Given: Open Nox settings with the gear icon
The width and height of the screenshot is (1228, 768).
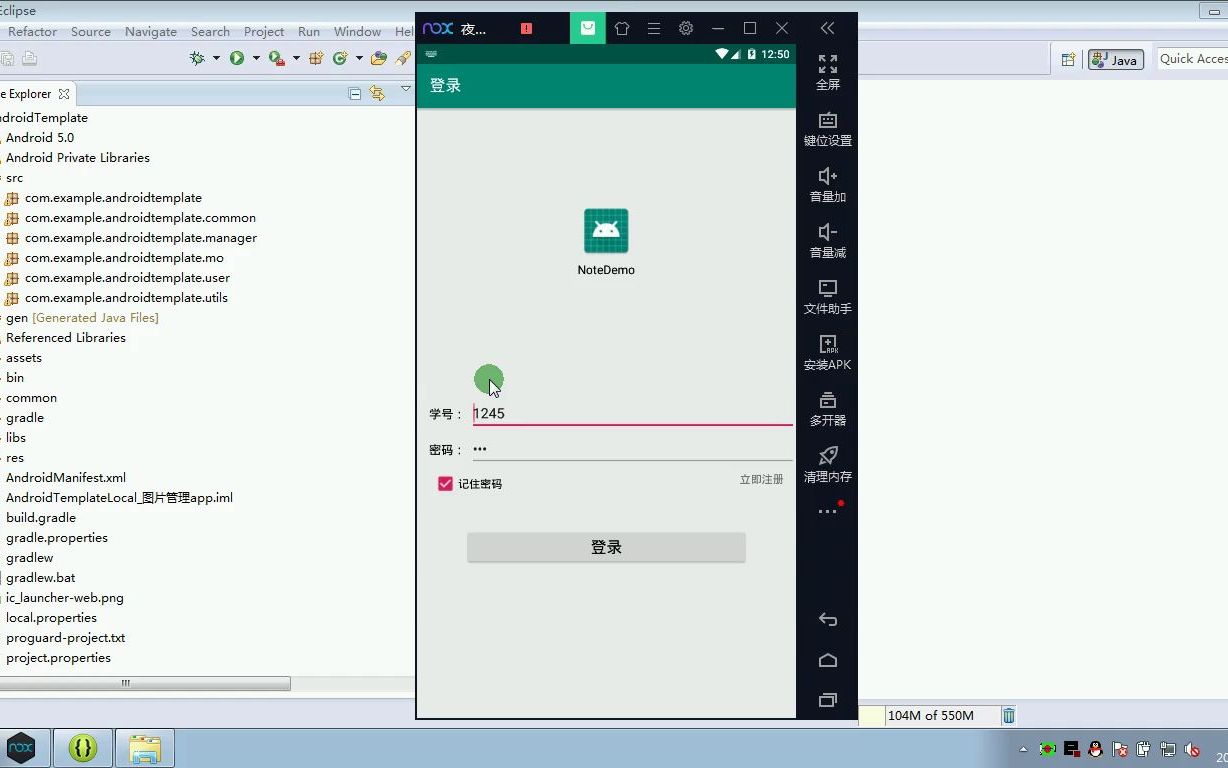Looking at the screenshot, I should (x=686, y=28).
